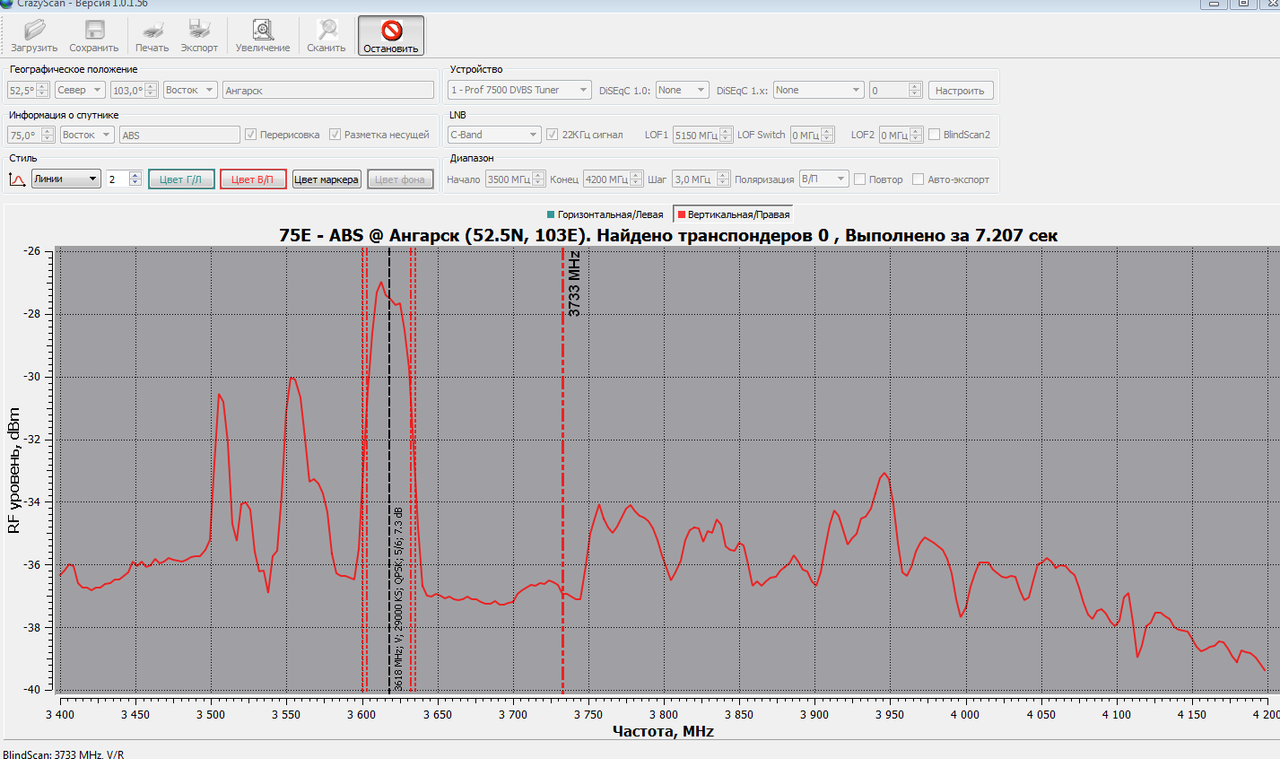Open the DiSEqC 1.x dropdown
The width and height of the screenshot is (1280, 759).
(818, 90)
